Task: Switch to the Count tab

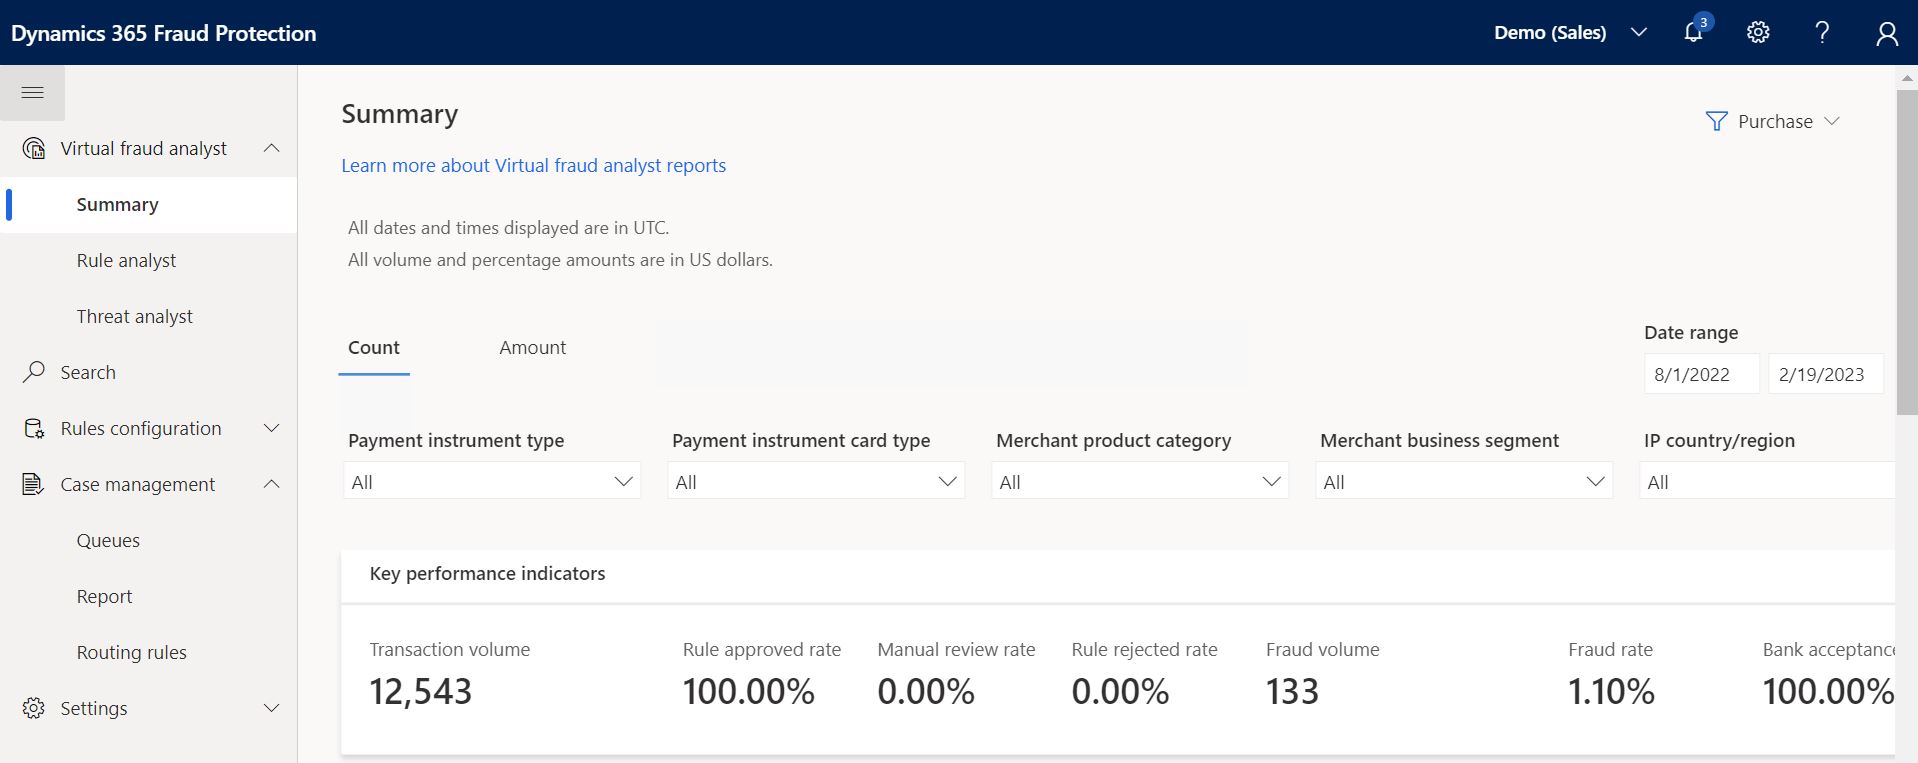Action: pos(374,348)
